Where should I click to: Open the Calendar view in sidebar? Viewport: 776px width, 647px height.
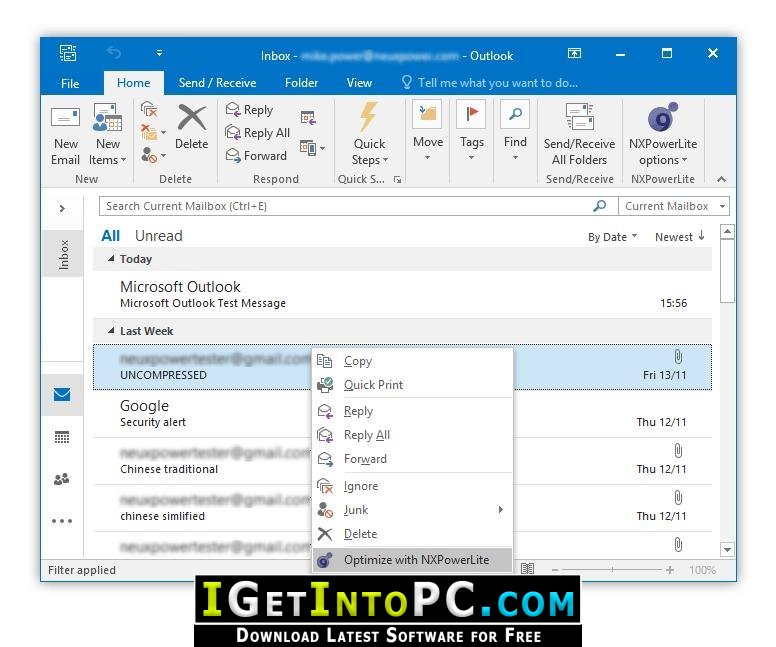point(62,437)
